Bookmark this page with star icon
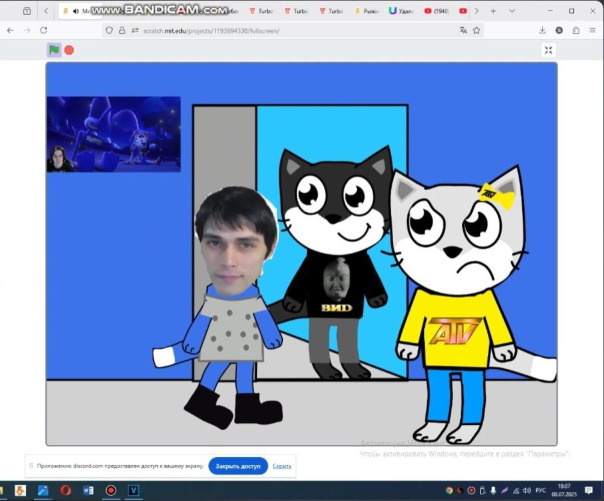The height and width of the screenshot is (501, 604). point(476,30)
